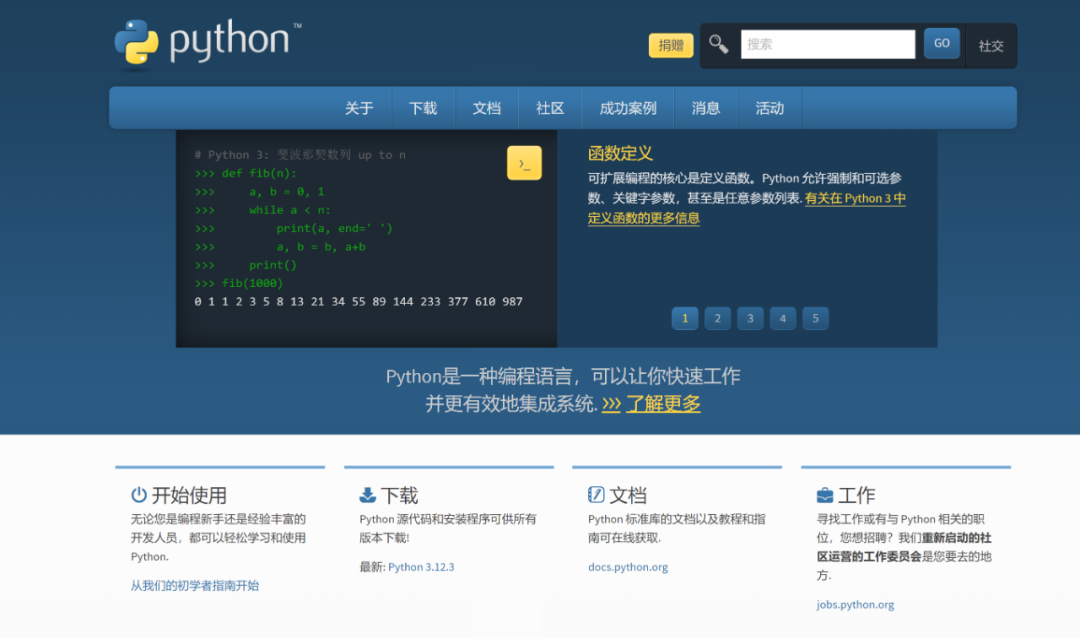Open the 关于 navigation menu
This screenshot has height=639, width=1080.
359,108
